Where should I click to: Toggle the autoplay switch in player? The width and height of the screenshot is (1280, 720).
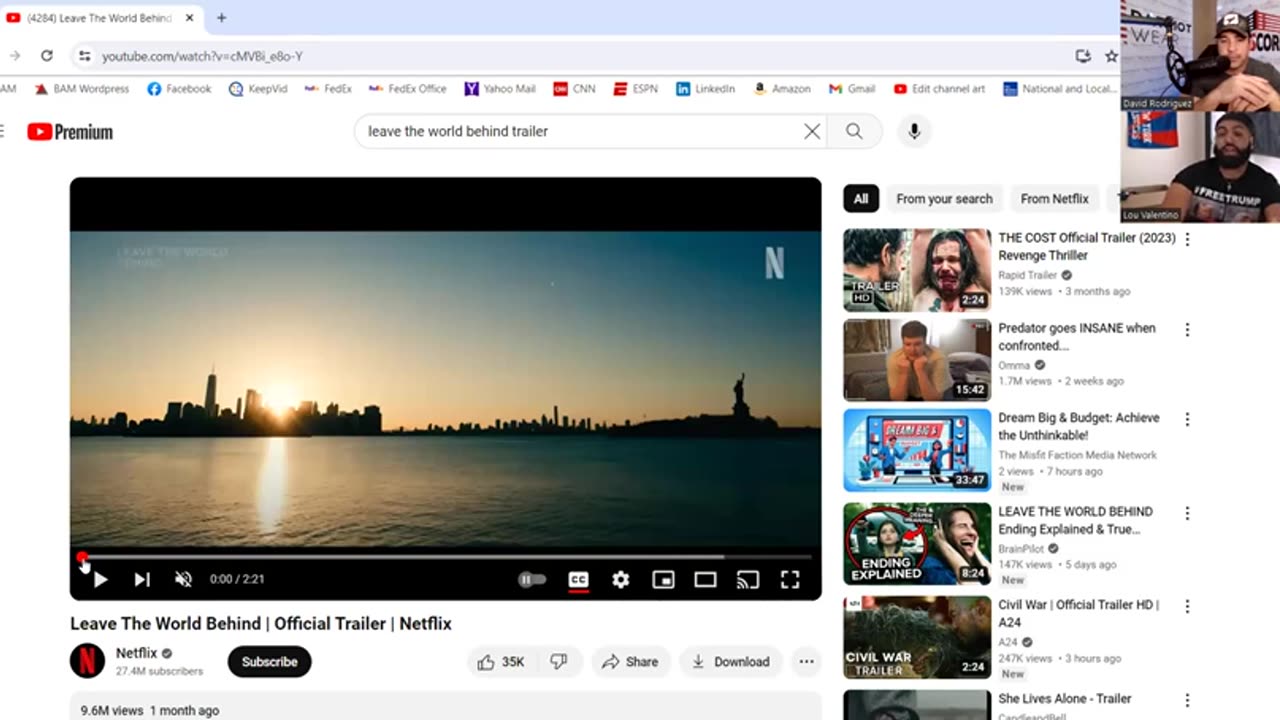pyautogui.click(x=532, y=579)
